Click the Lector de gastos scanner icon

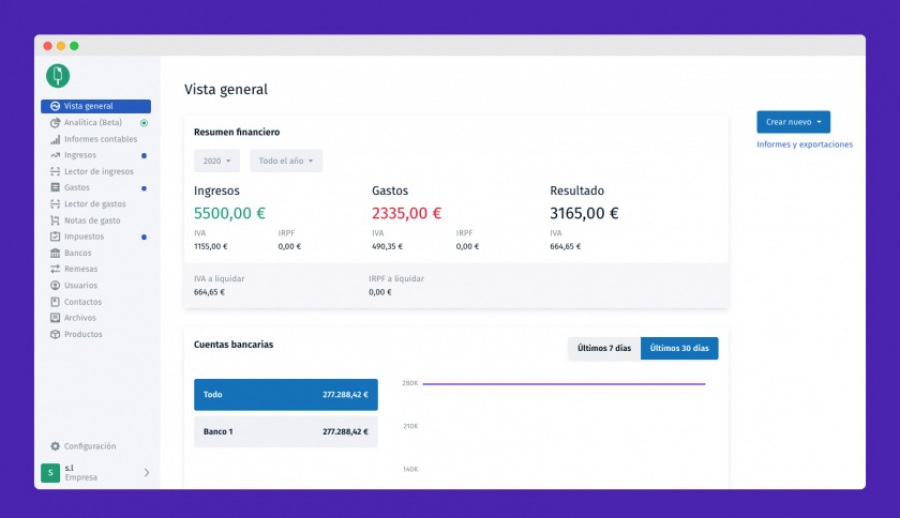point(55,204)
